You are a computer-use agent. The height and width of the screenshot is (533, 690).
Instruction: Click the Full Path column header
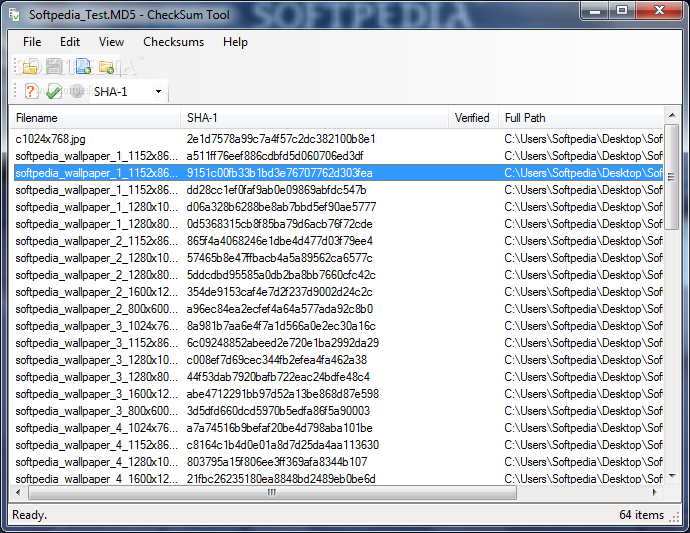[581, 118]
